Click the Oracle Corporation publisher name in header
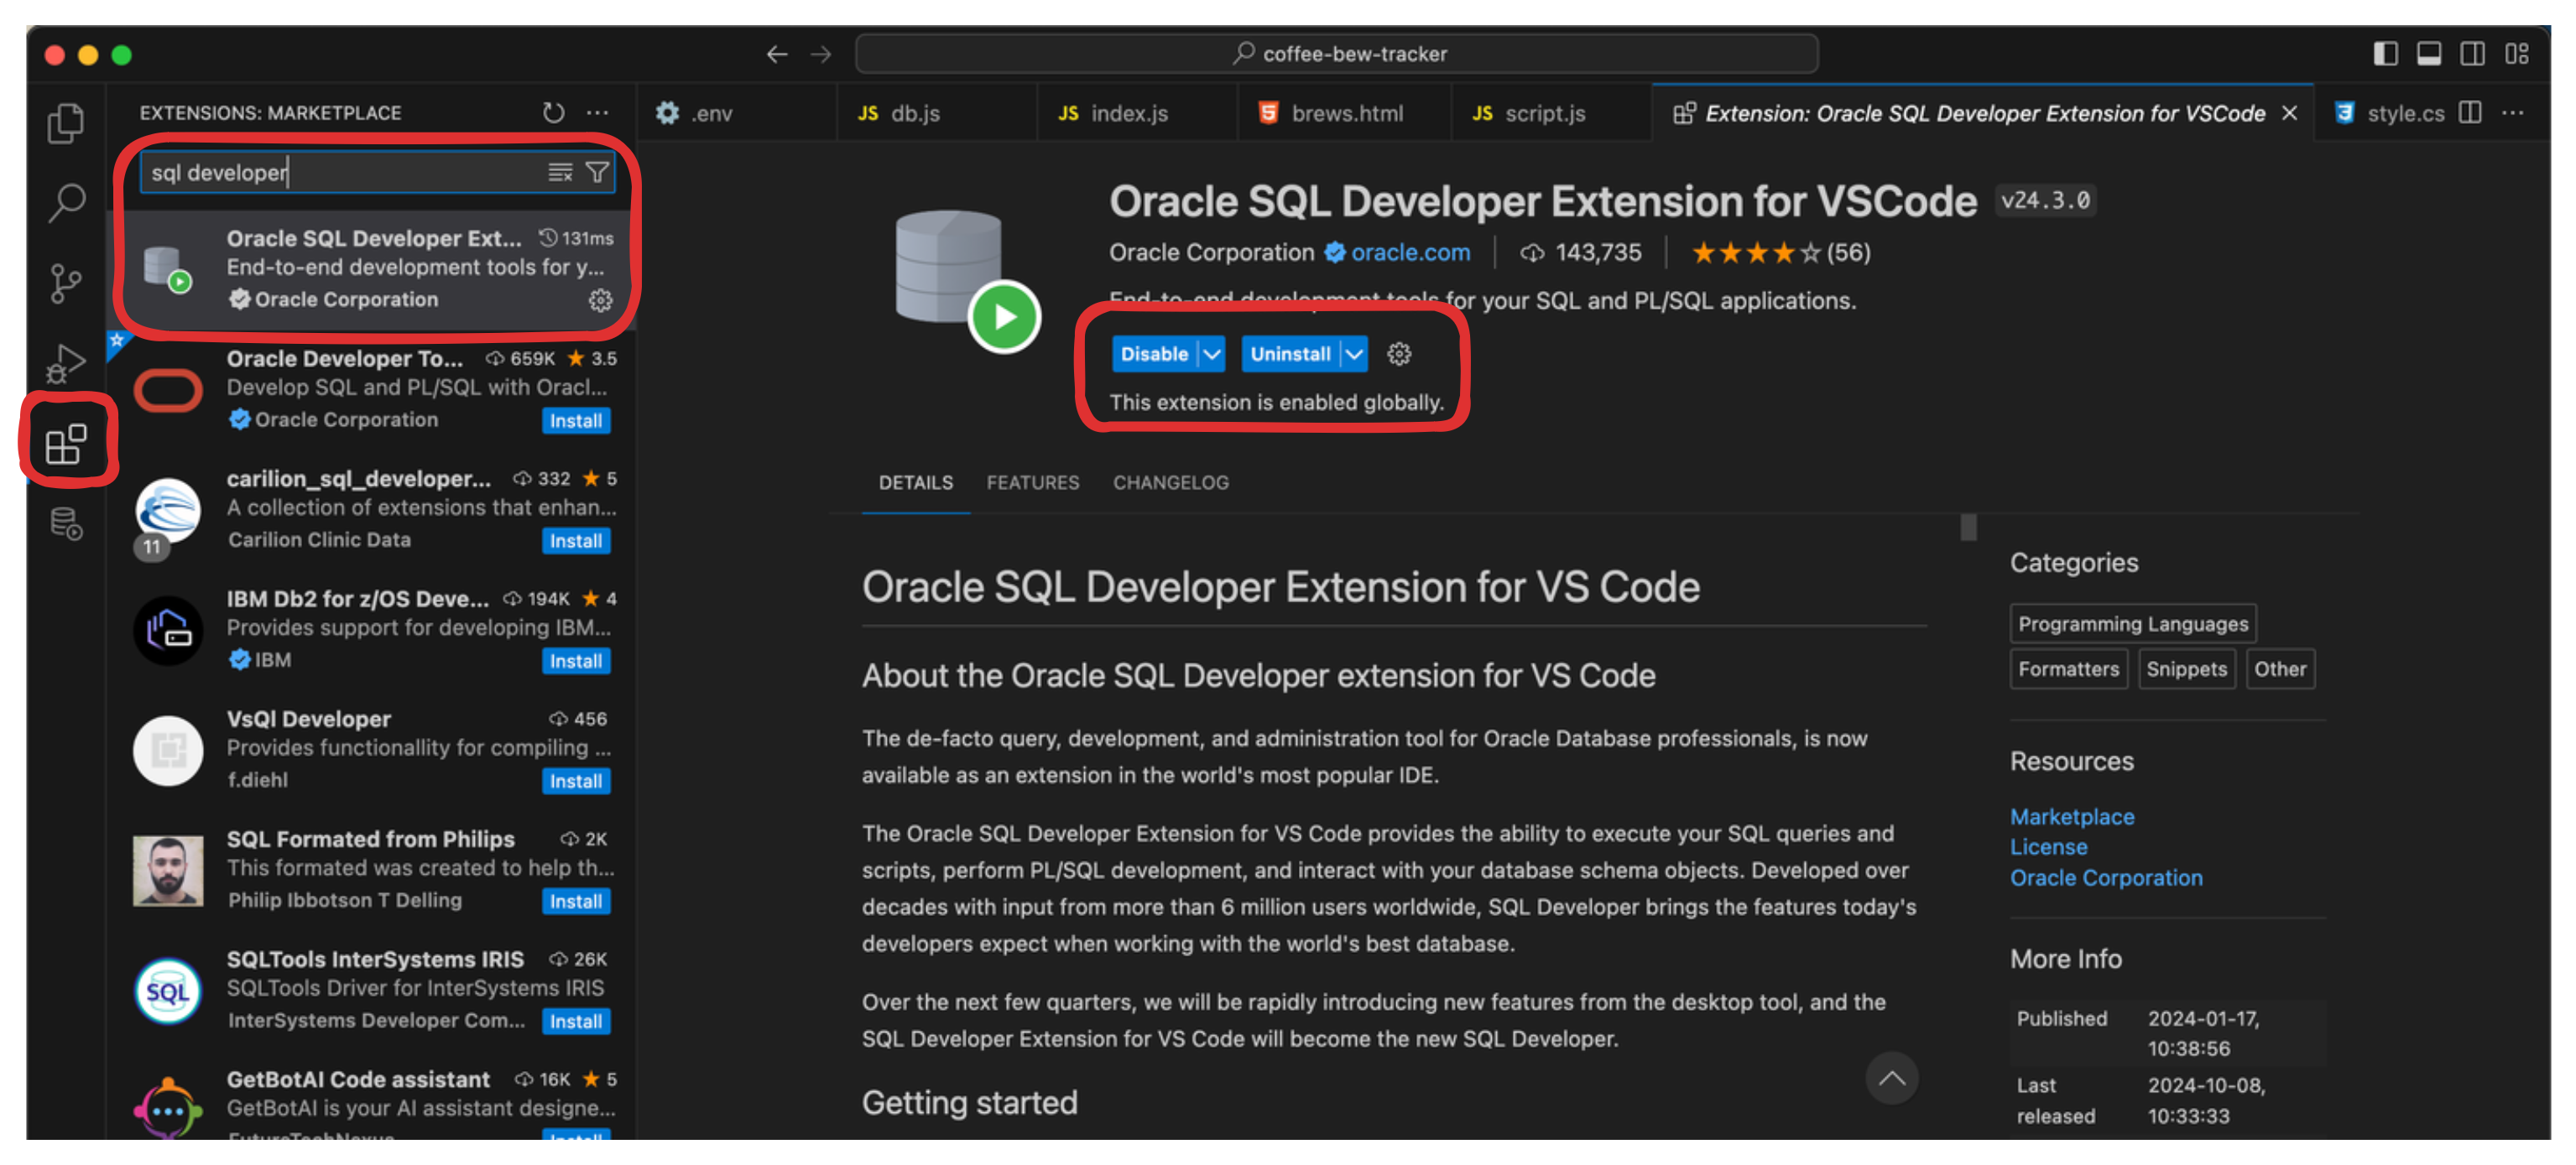 coord(1211,253)
